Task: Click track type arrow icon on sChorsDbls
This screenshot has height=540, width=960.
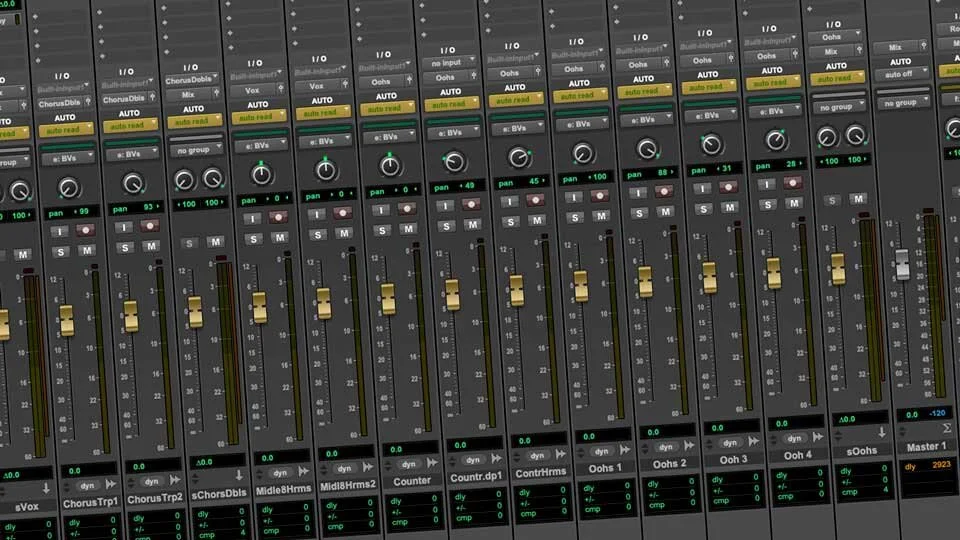Action: pos(239,474)
